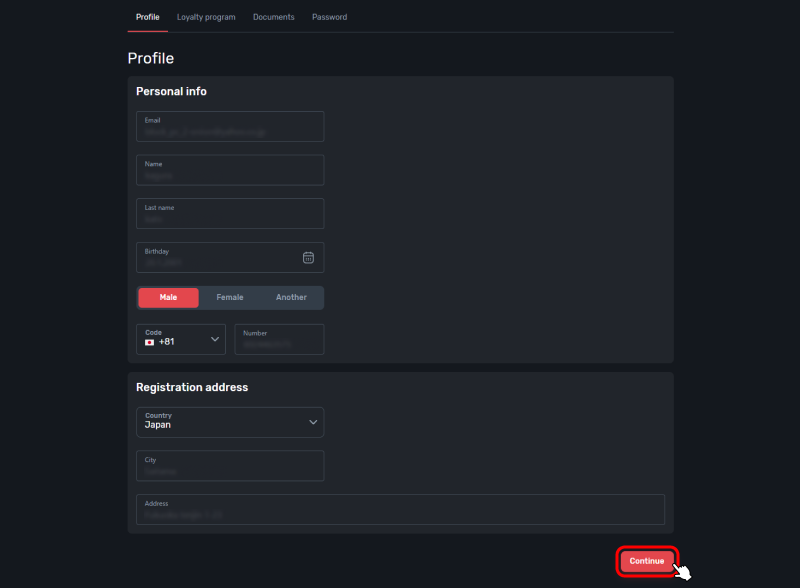Image resolution: width=800 pixels, height=588 pixels.
Task: Select the Male gender option
Action: pyautogui.click(x=168, y=298)
